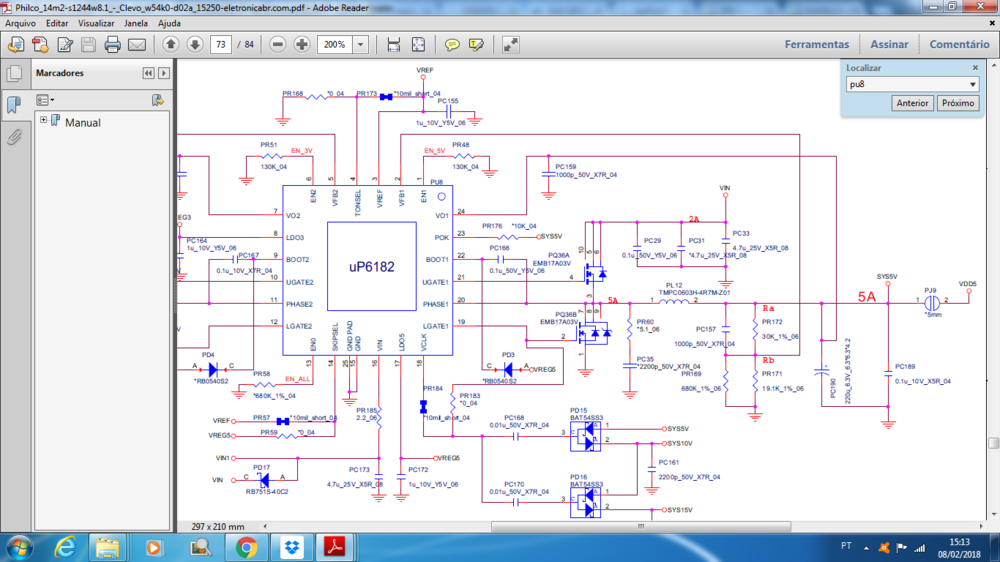Toggle the Attachments paperclip panel
This screenshot has height=562, width=1000.
(14, 136)
